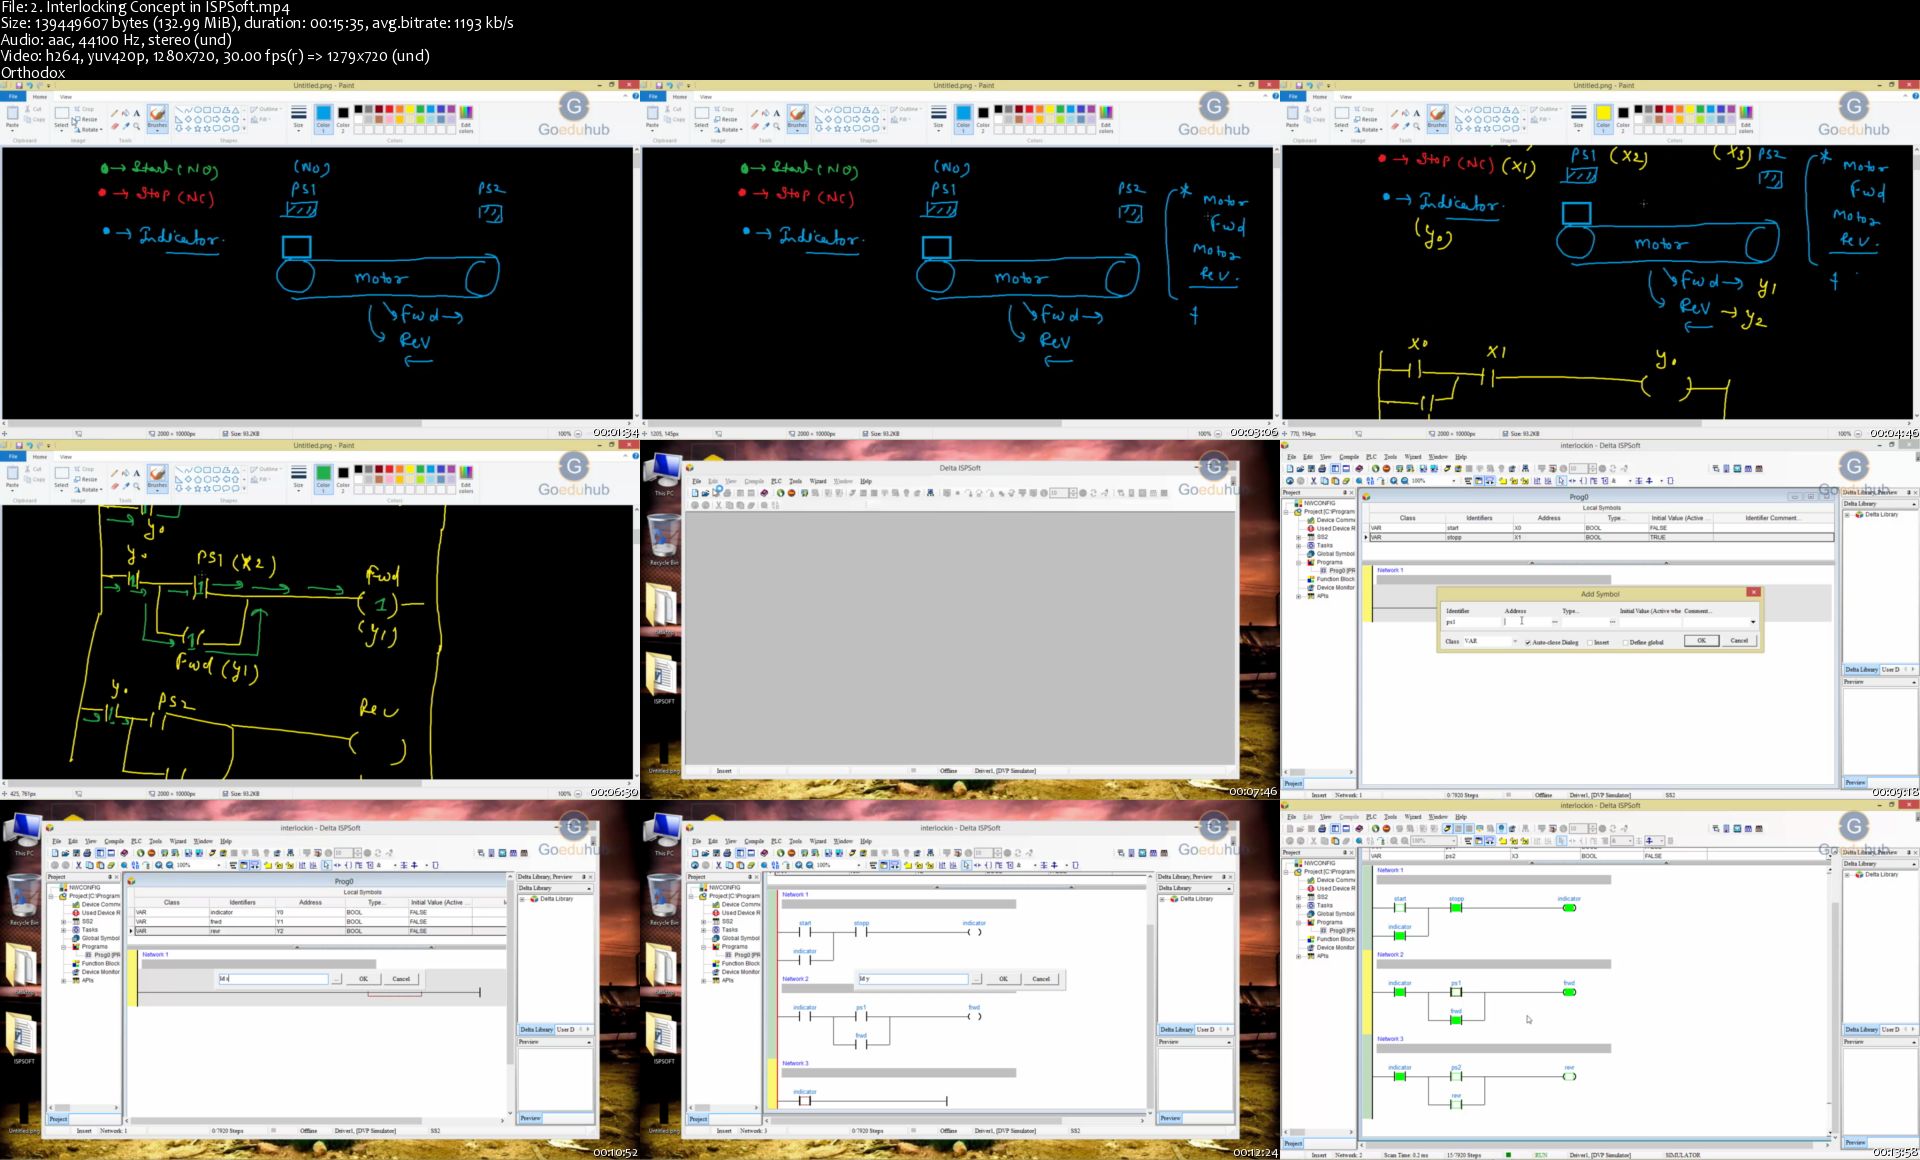
Task: Select Device Monitor tree item in 00:12:24 frame
Action: pos(742,972)
